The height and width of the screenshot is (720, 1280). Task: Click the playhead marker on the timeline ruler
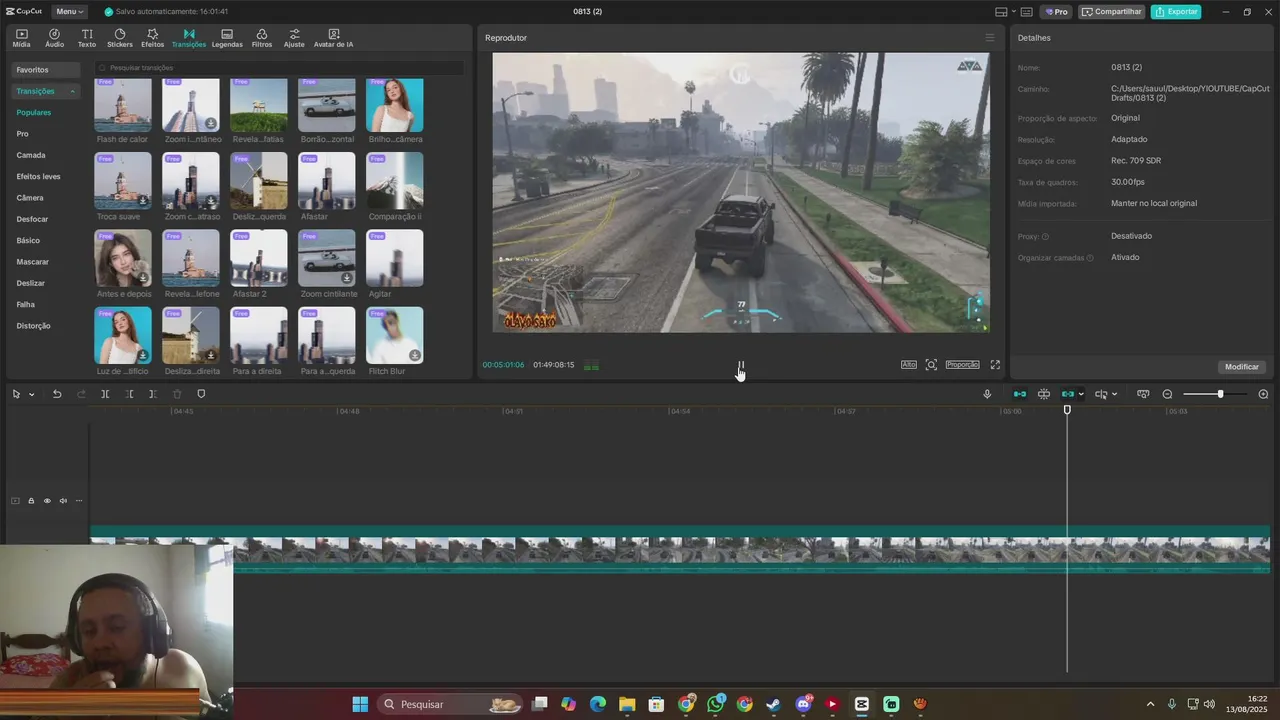[x=1067, y=410]
